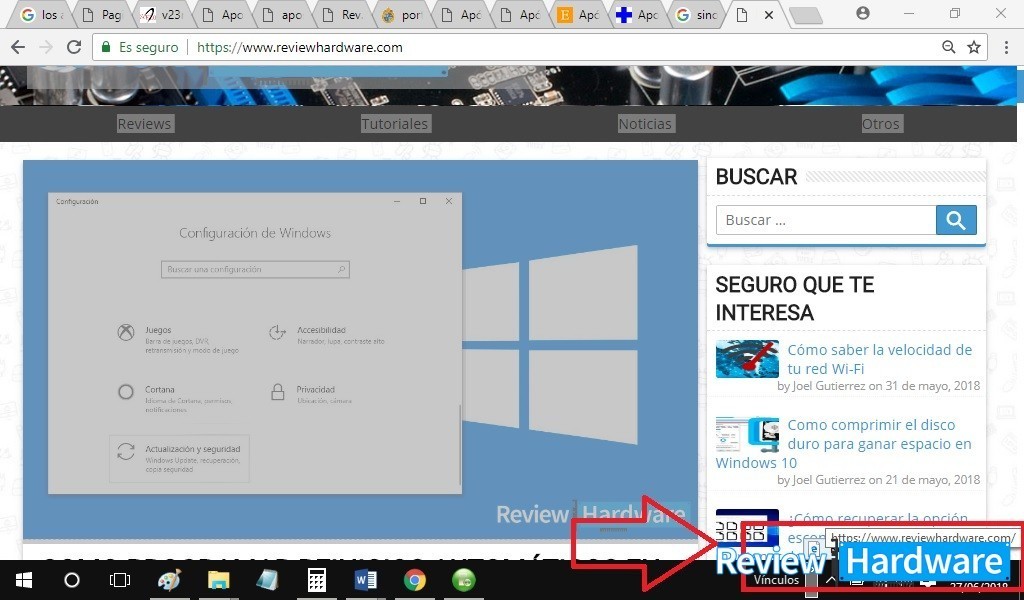
Task: Open the Noticias section
Action: [x=645, y=123]
